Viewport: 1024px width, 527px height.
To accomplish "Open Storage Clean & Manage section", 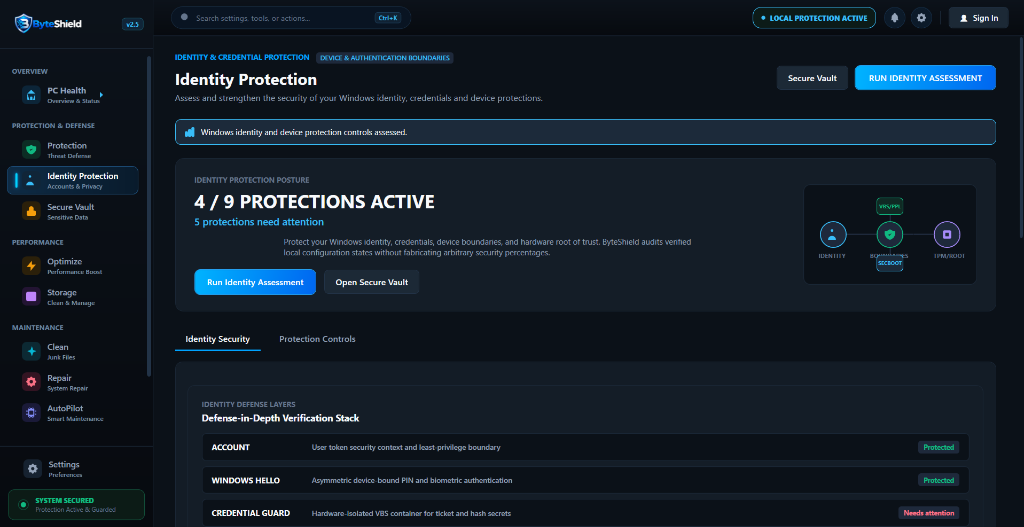I will pyautogui.click(x=72, y=297).
